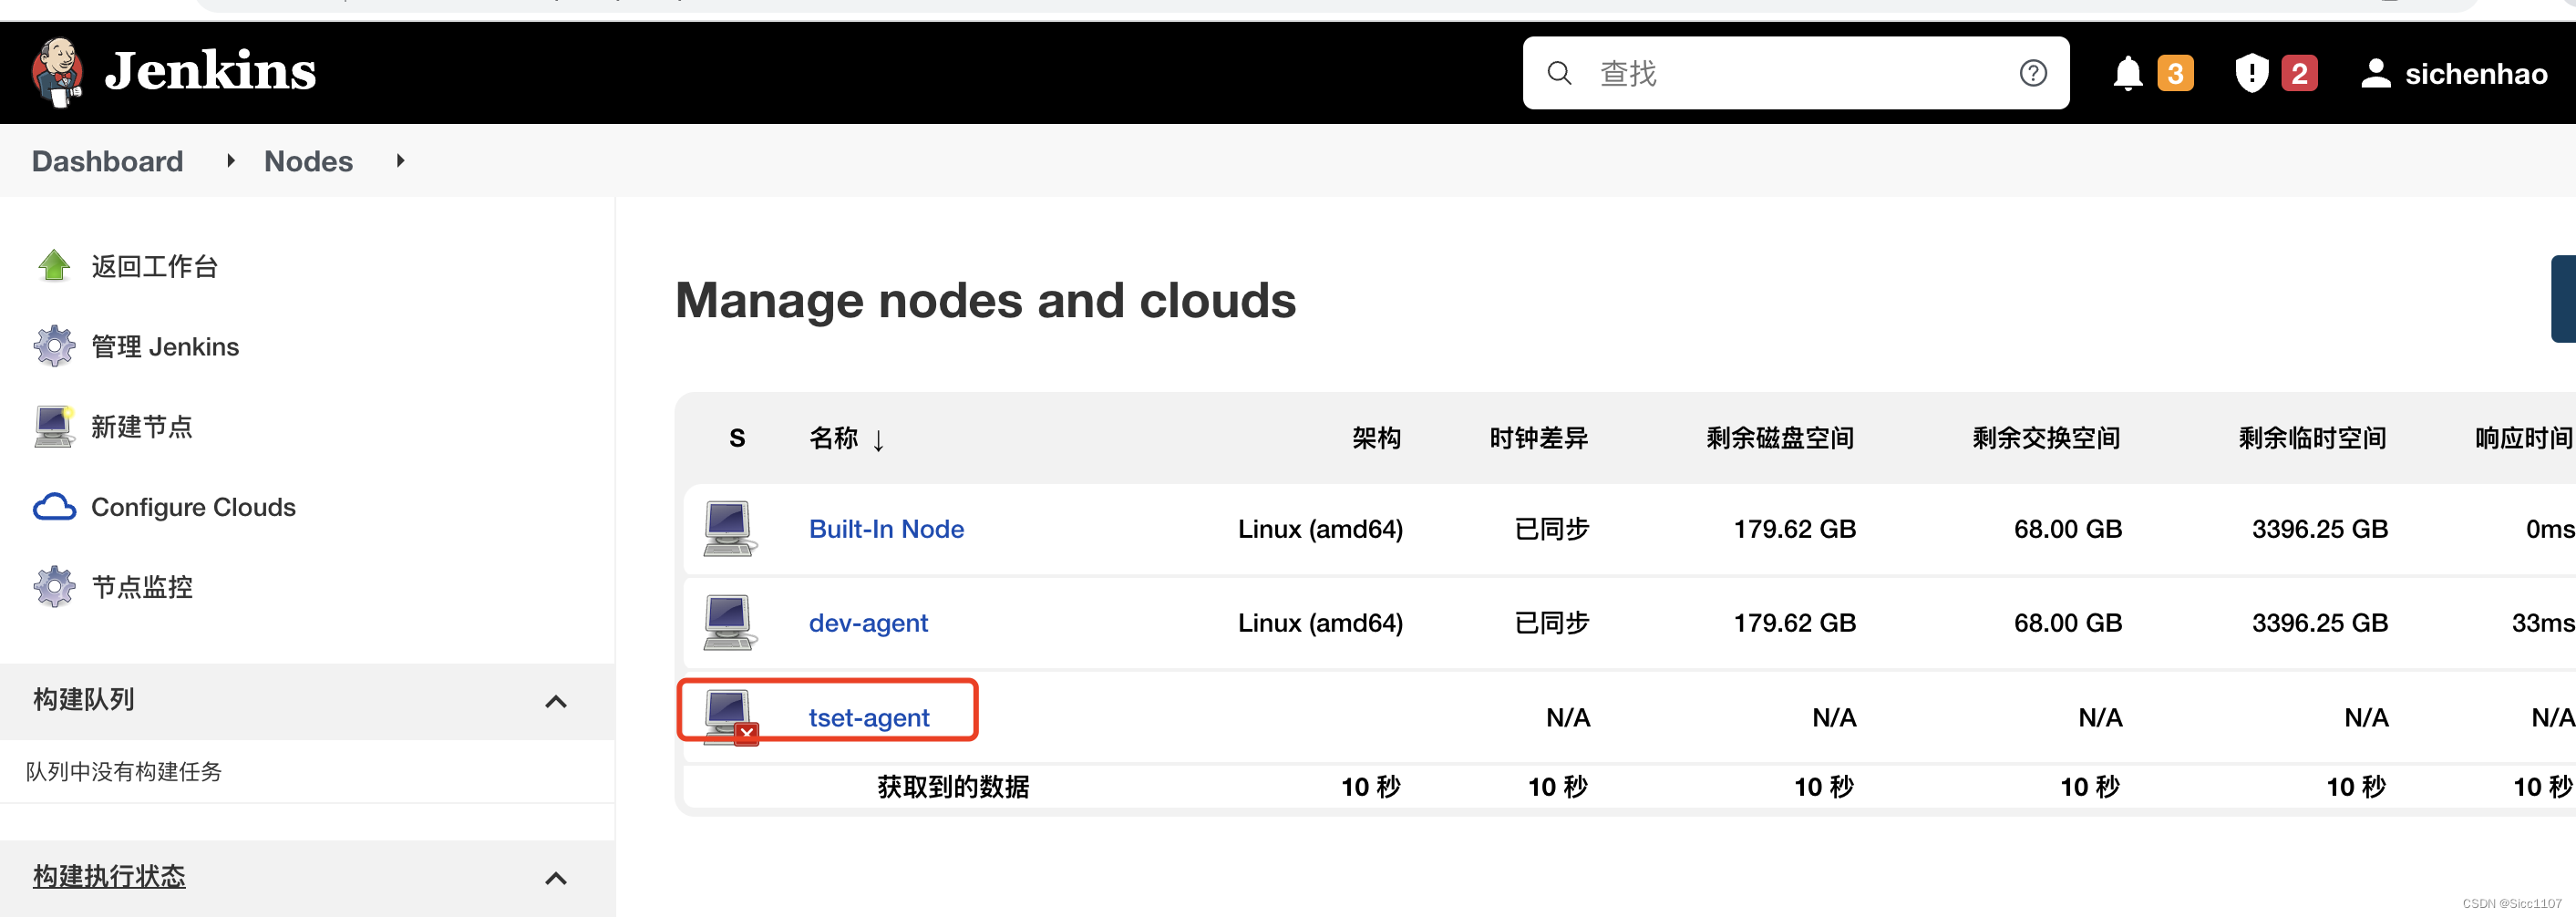Click the Configure Clouds cloud icon
The image size is (2576, 917).
[x=54, y=507]
